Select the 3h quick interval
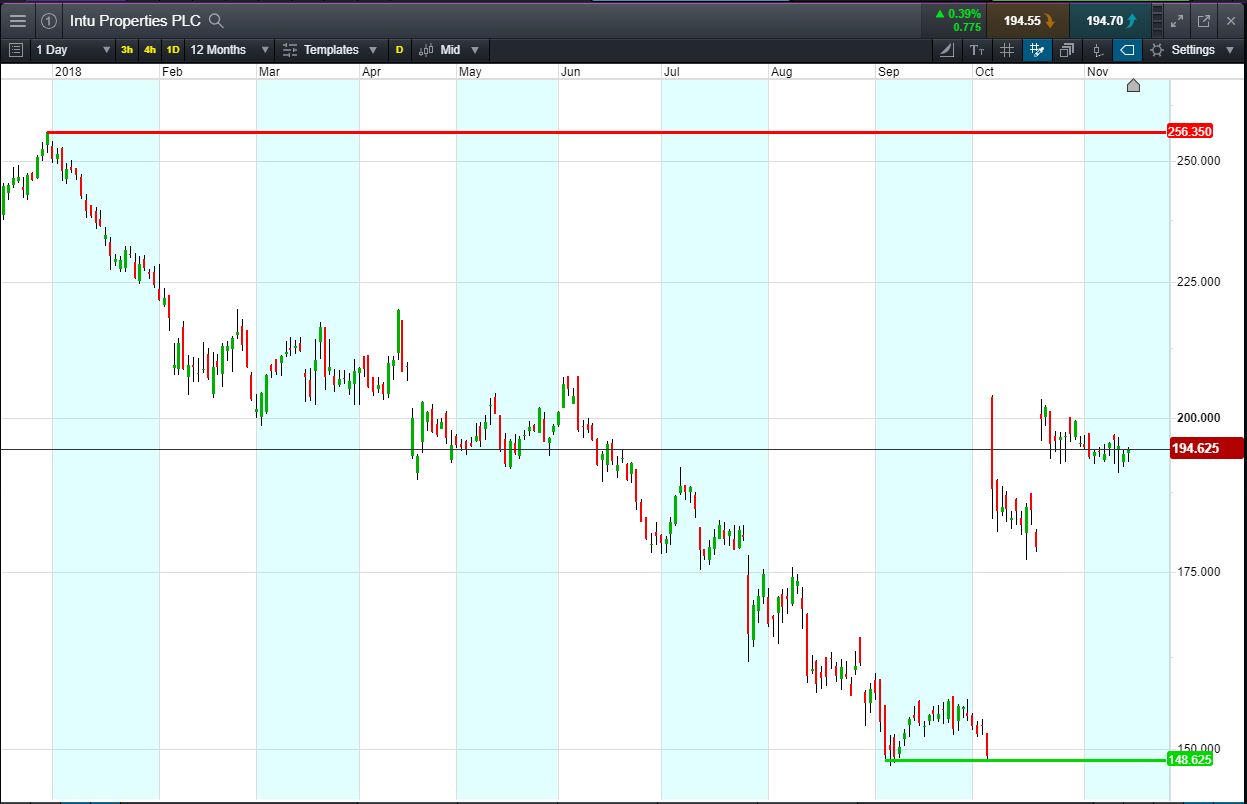 [x=128, y=49]
